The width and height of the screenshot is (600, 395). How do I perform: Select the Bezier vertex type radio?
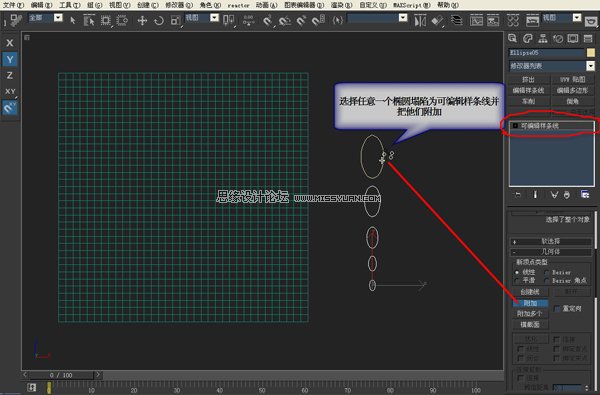[547, 273]
